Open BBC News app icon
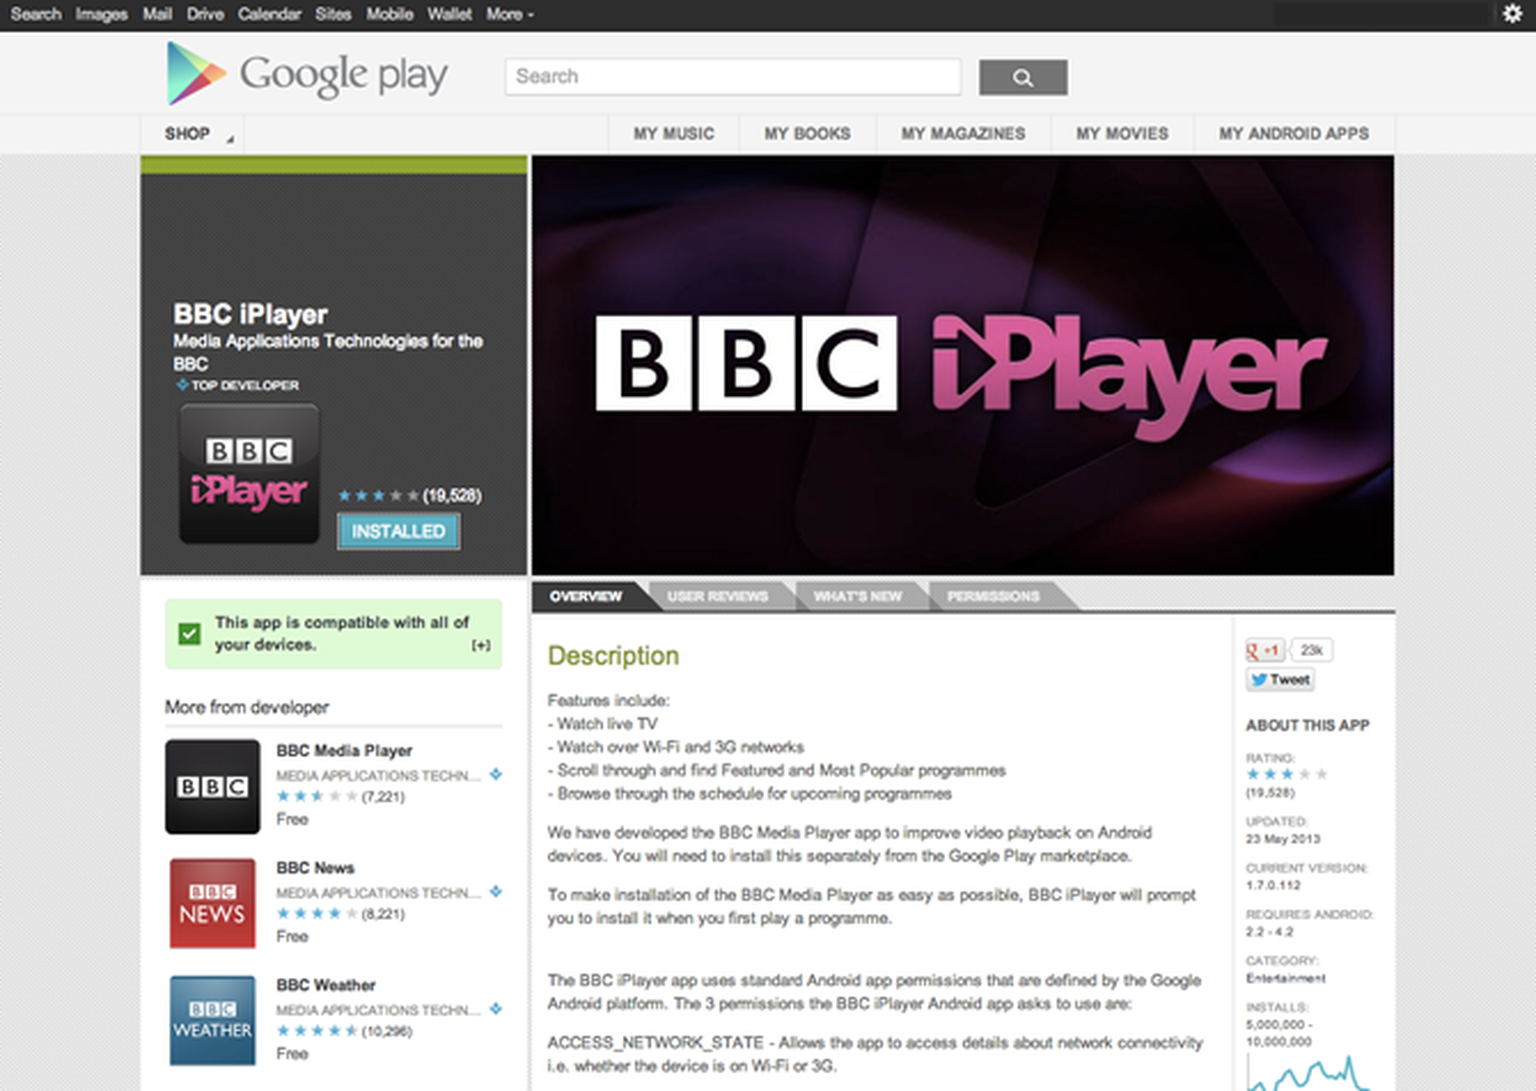Screen dimensions: 1536x1091 click(212, 903)
